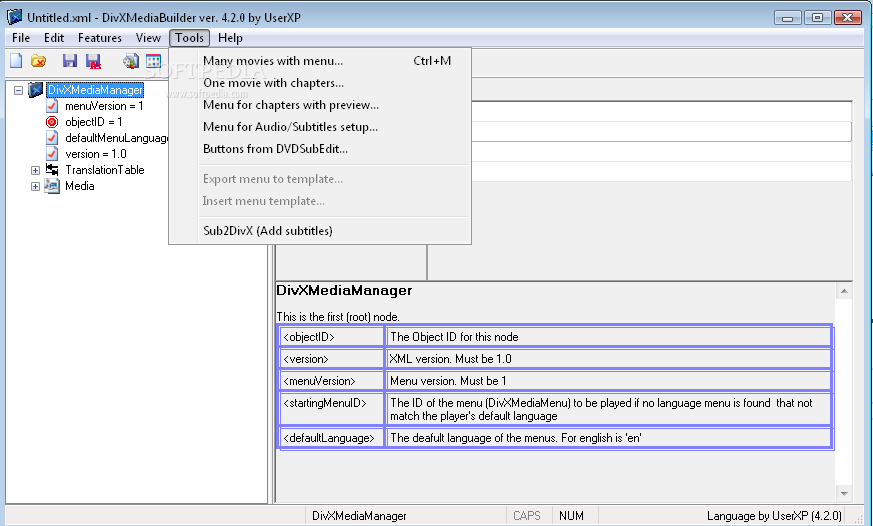Click the folder icon with red X
Screen dimensions: 873x526
click(38, 61)
